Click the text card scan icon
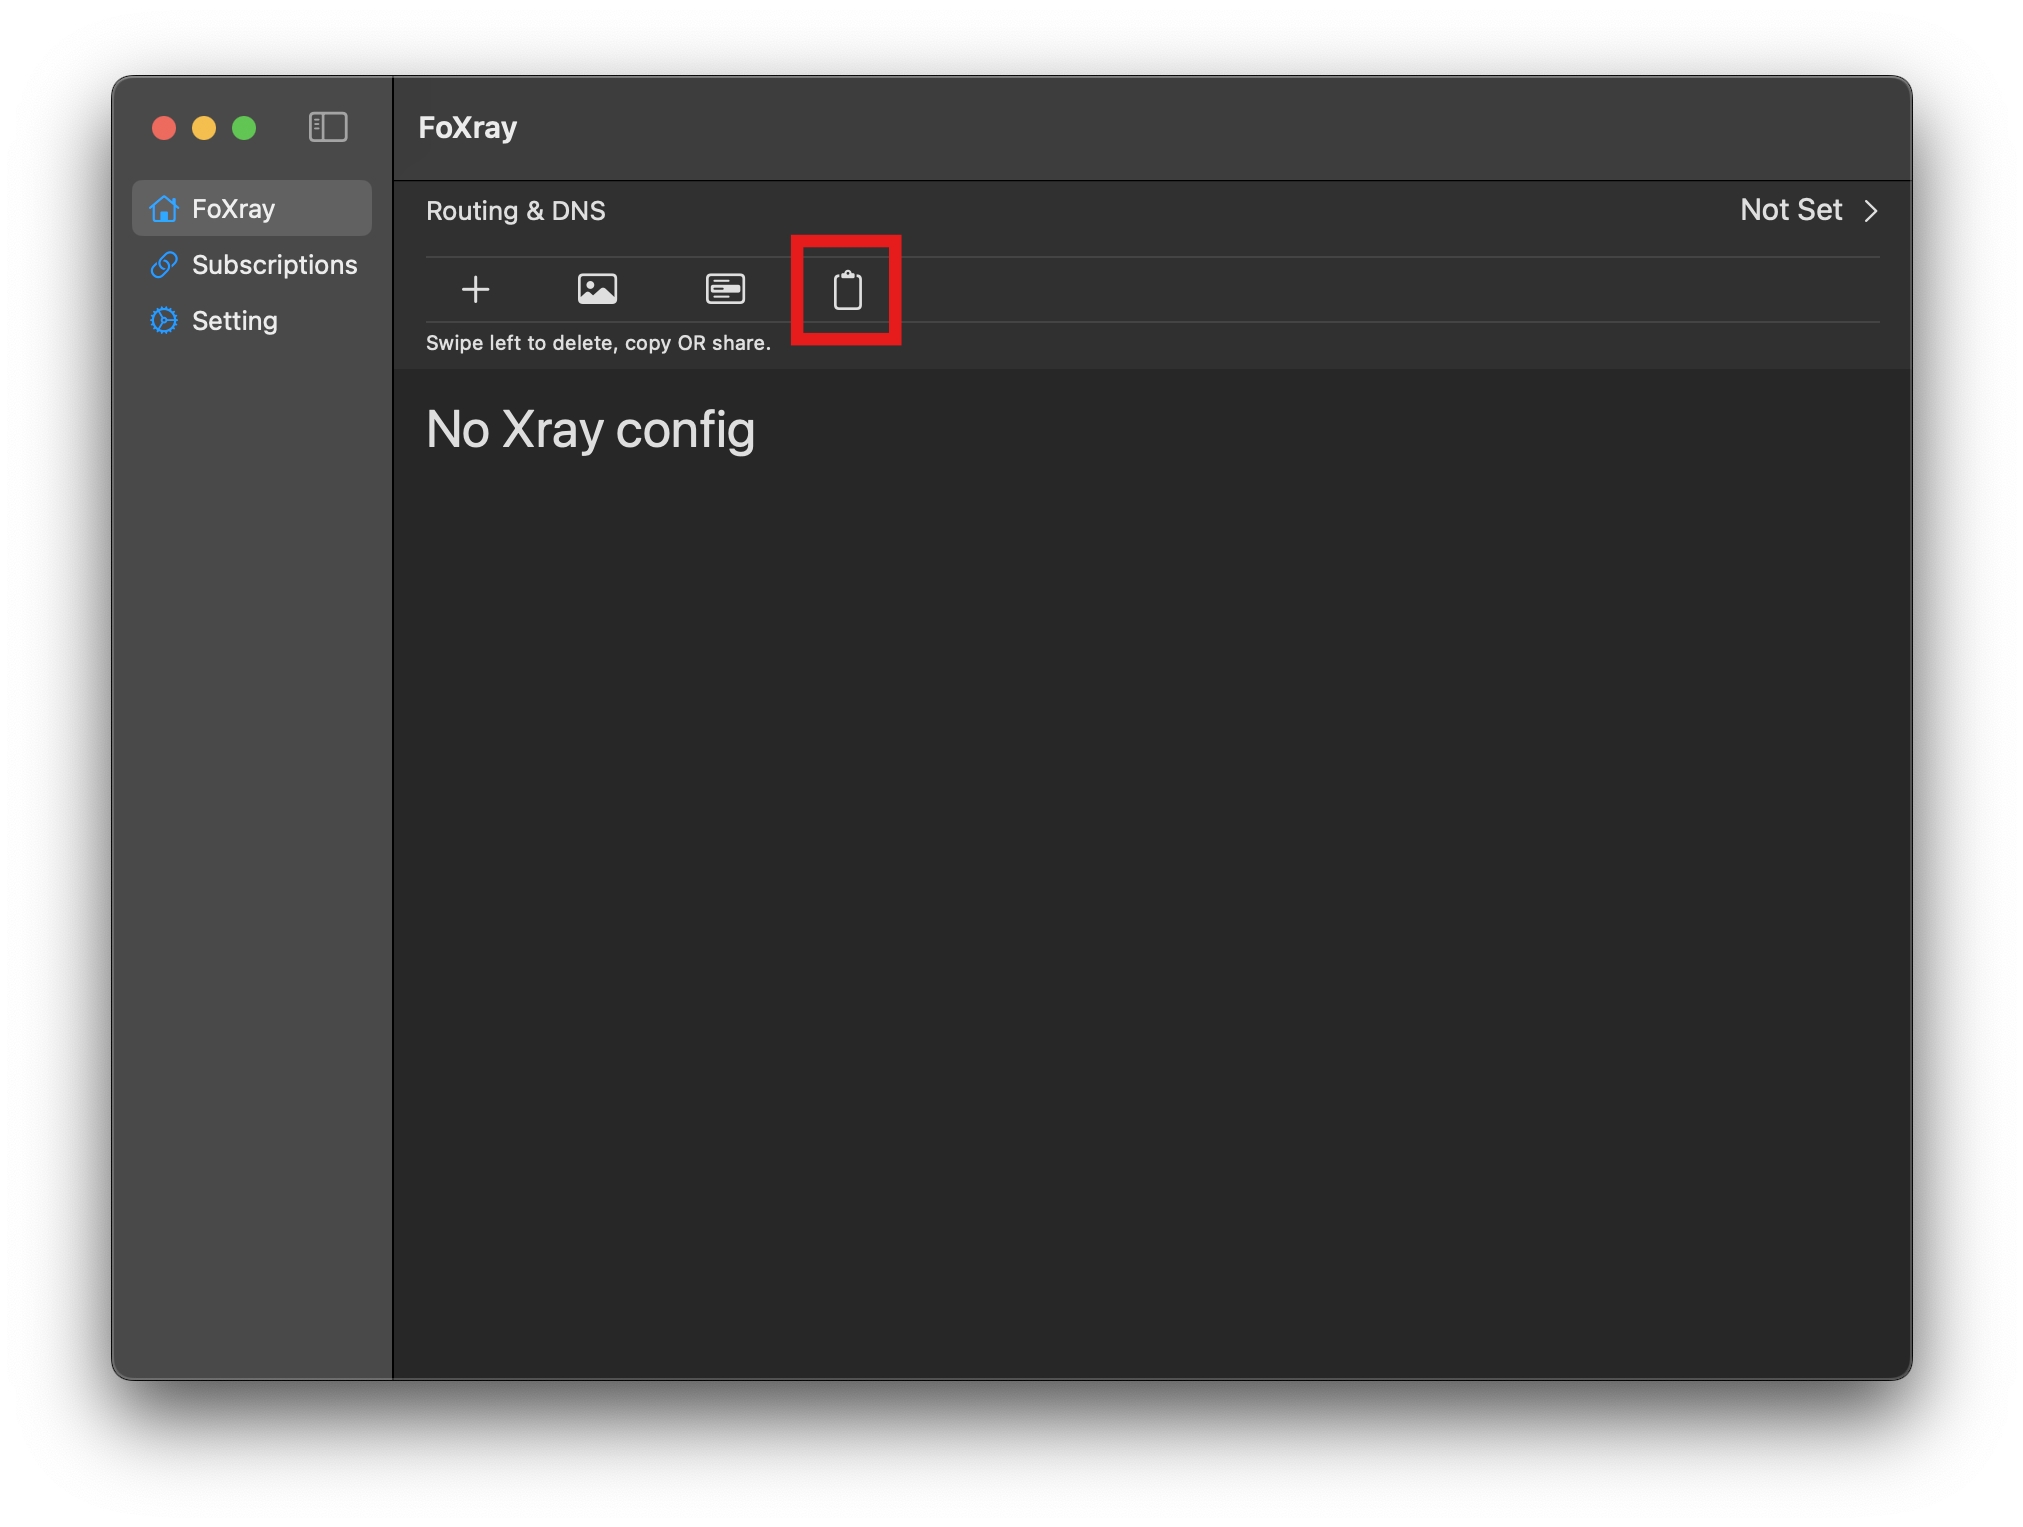Image resolution: width=2023 pixels, height=1527 pixels. point(725,290)
